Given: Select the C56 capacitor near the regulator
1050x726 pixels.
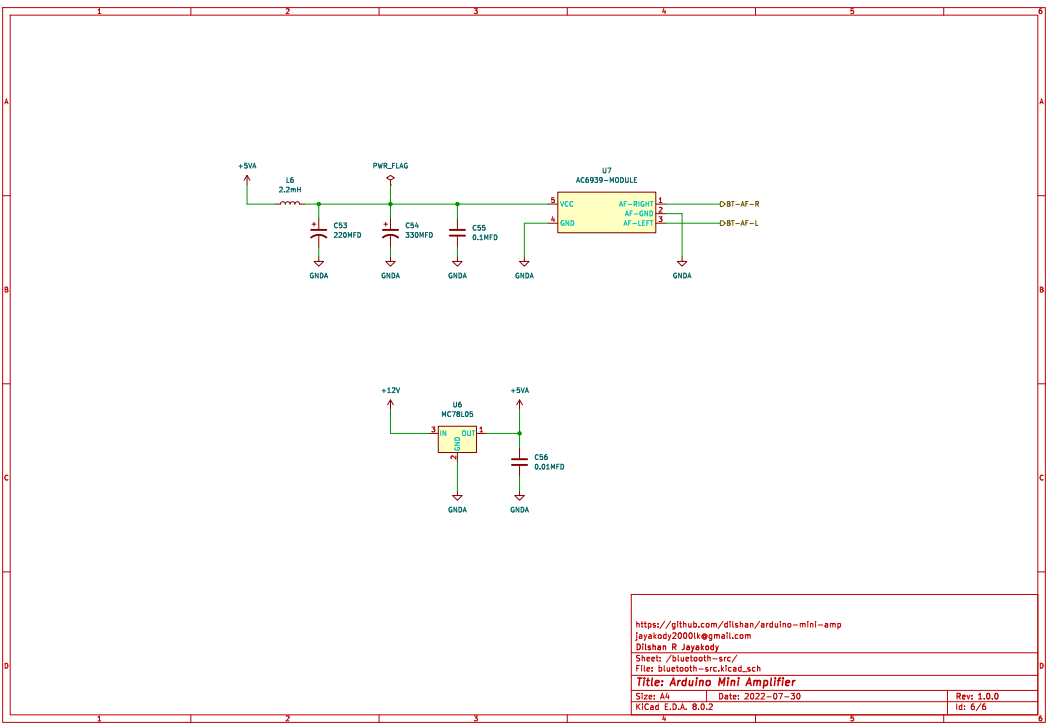Looking at the screenshot, I should pyautogui.click(x=519, y=462).
